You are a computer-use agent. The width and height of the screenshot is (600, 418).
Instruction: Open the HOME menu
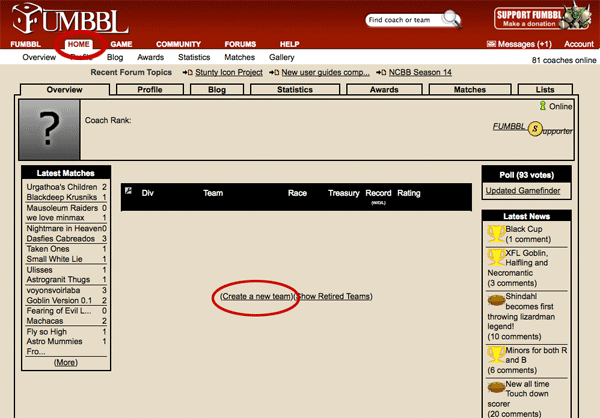(78, 44)
